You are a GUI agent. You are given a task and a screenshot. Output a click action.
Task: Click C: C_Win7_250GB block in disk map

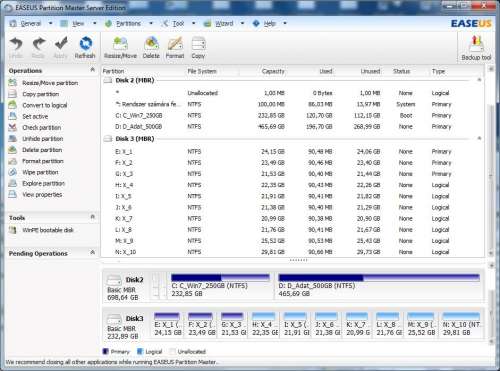[220, 286]
